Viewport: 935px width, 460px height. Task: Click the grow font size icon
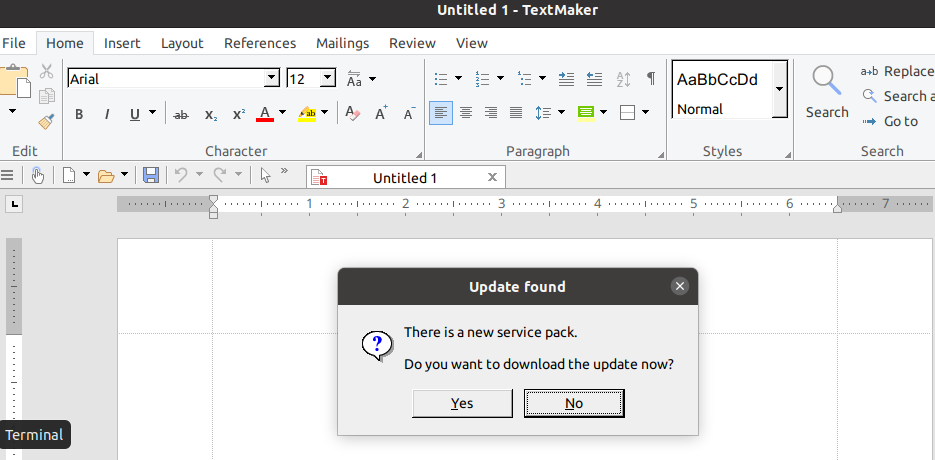(381, 114)
